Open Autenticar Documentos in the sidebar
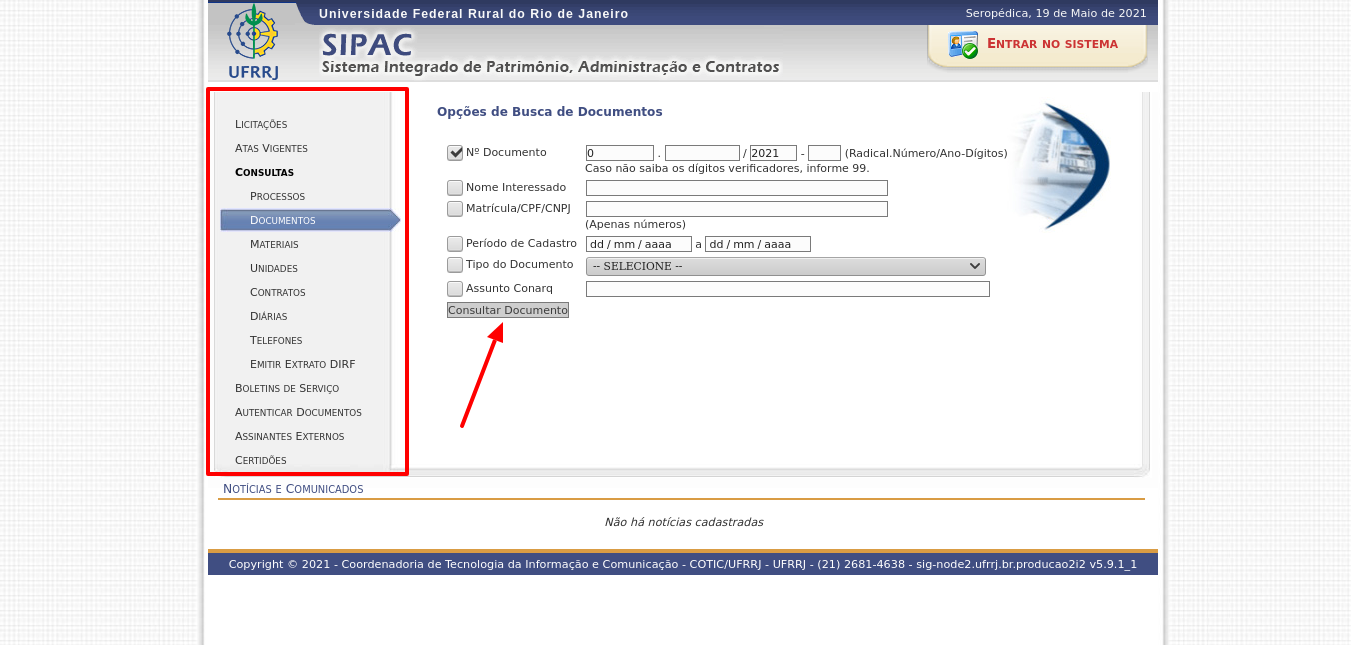1351x645 pixels. [x=298, y=412]
